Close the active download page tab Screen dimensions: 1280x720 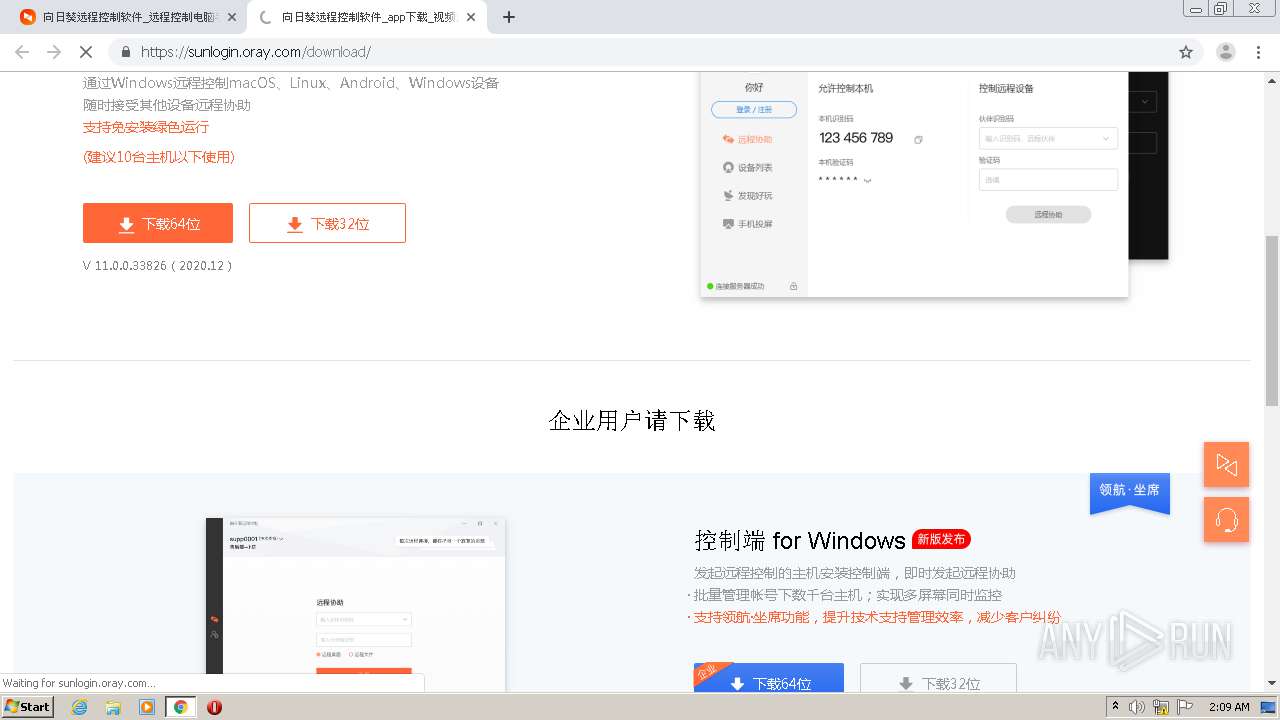471,17
